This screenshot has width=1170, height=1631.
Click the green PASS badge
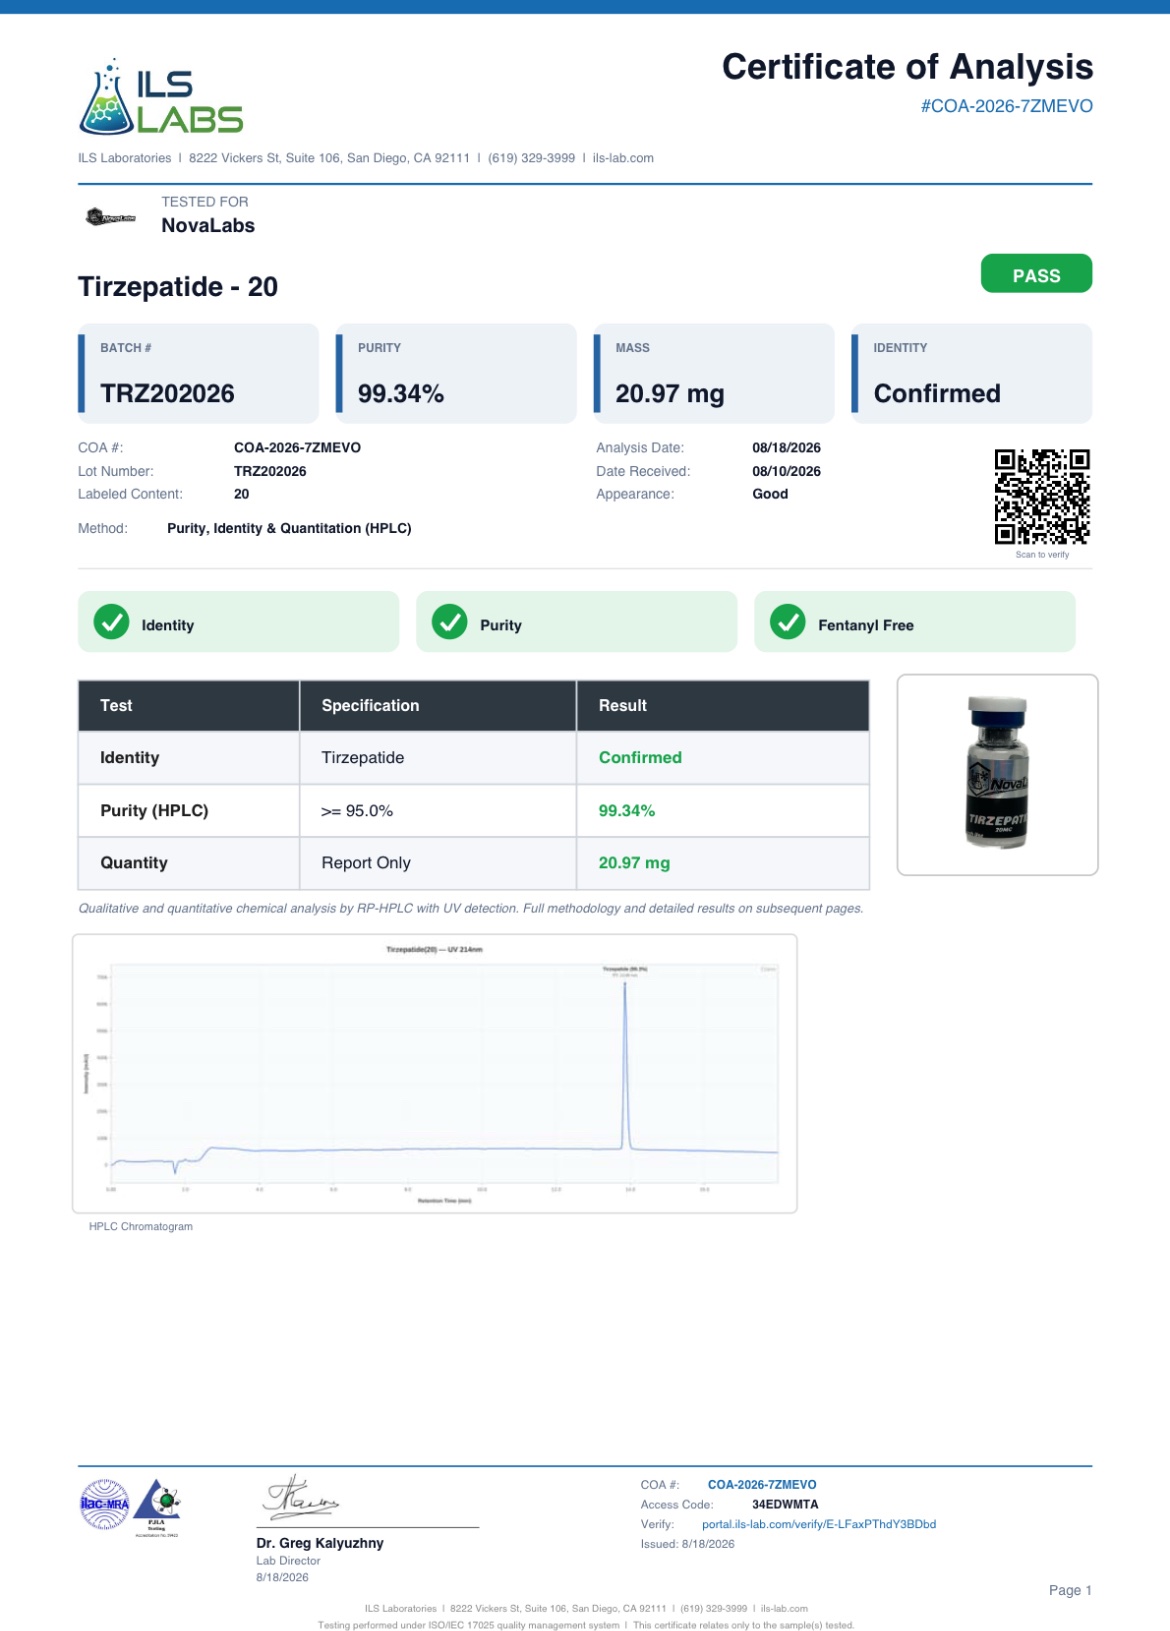(x=1036, y=274)
